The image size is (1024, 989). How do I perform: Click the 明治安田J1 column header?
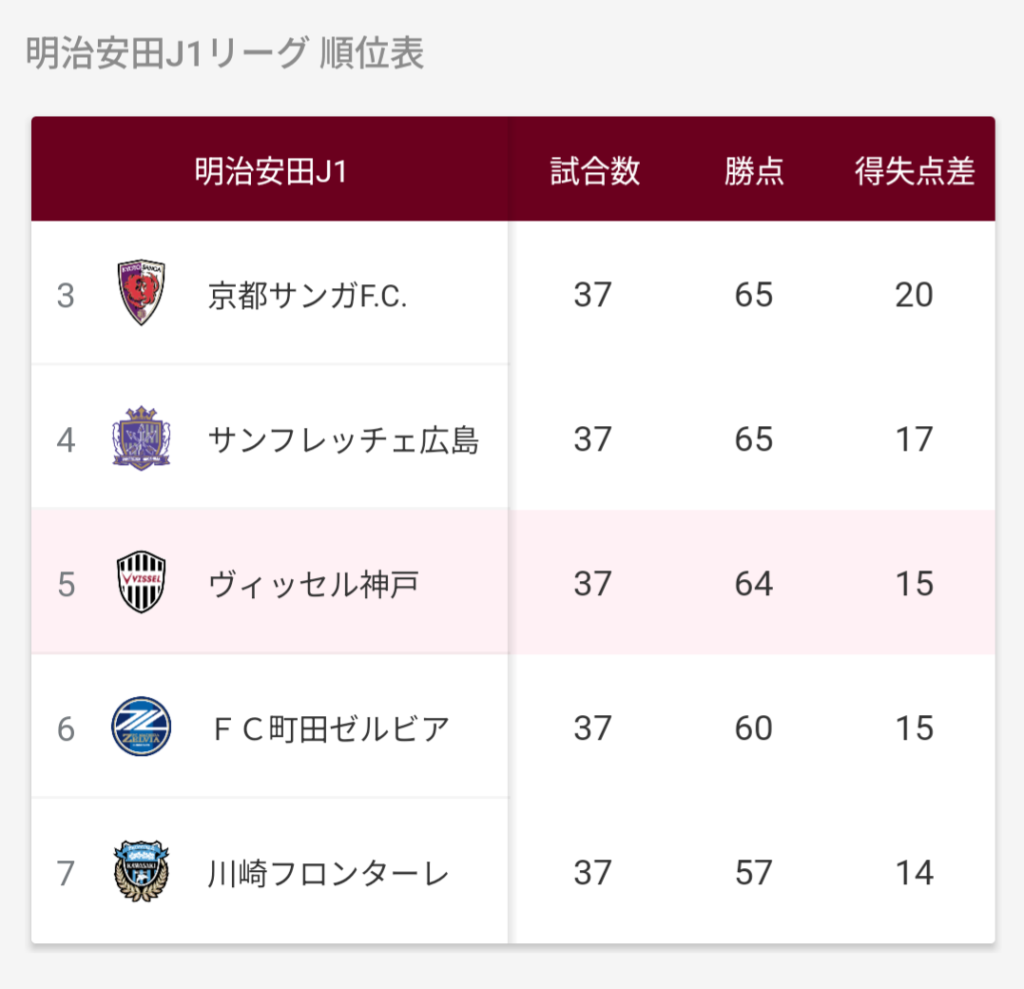pyautogui.click(x=270, y=172)
